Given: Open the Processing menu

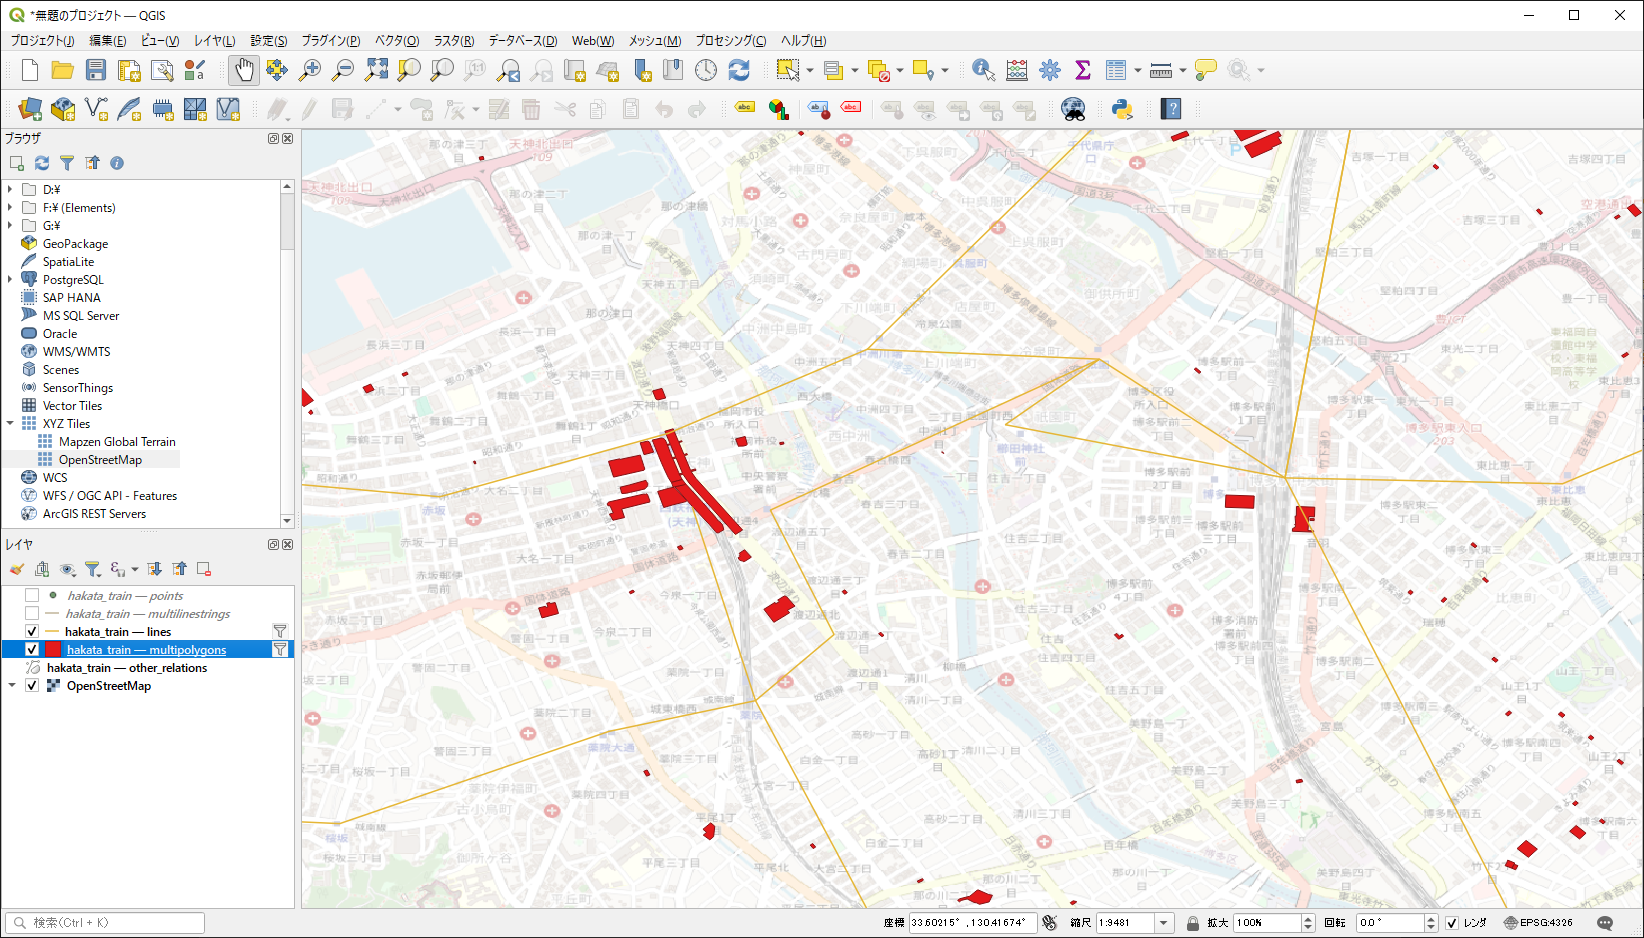Looking at the screenshot, I should (x=730, y=41).
